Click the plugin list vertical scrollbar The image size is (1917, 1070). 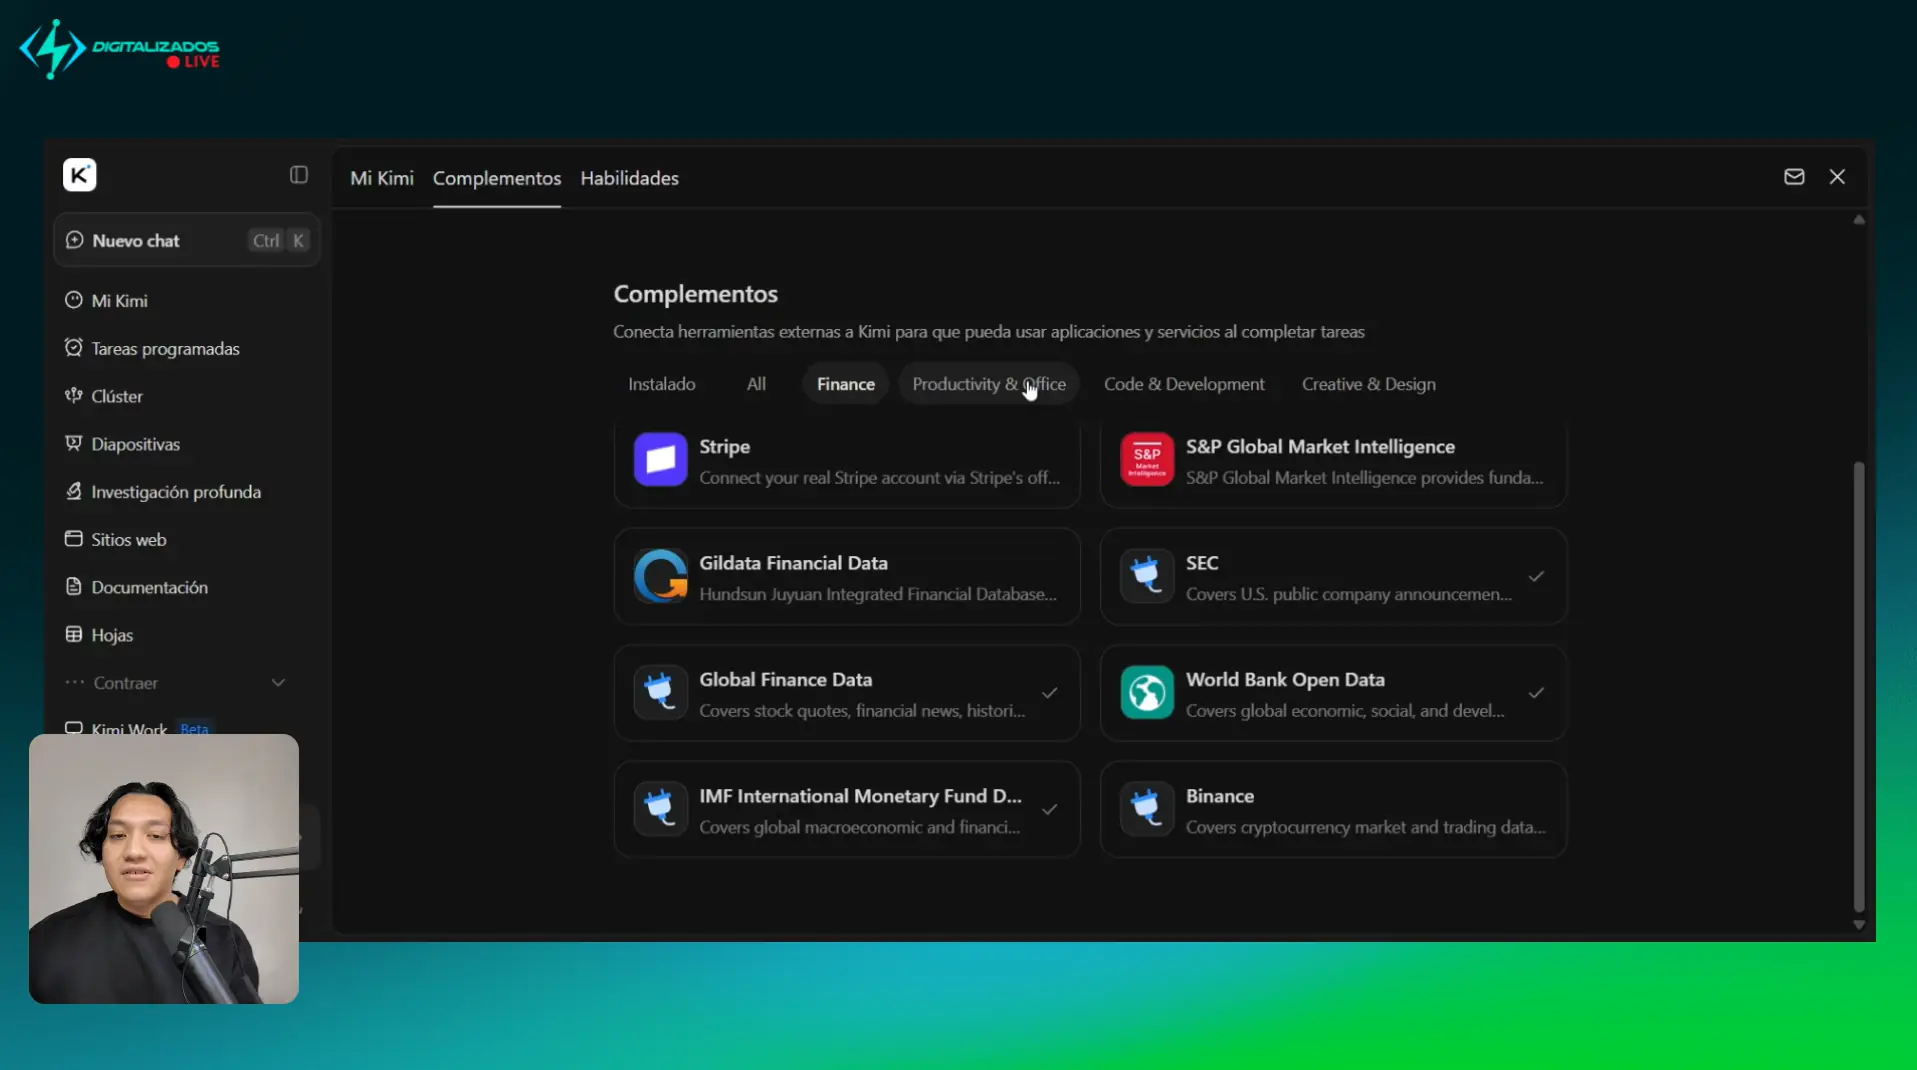(1859, 686)
